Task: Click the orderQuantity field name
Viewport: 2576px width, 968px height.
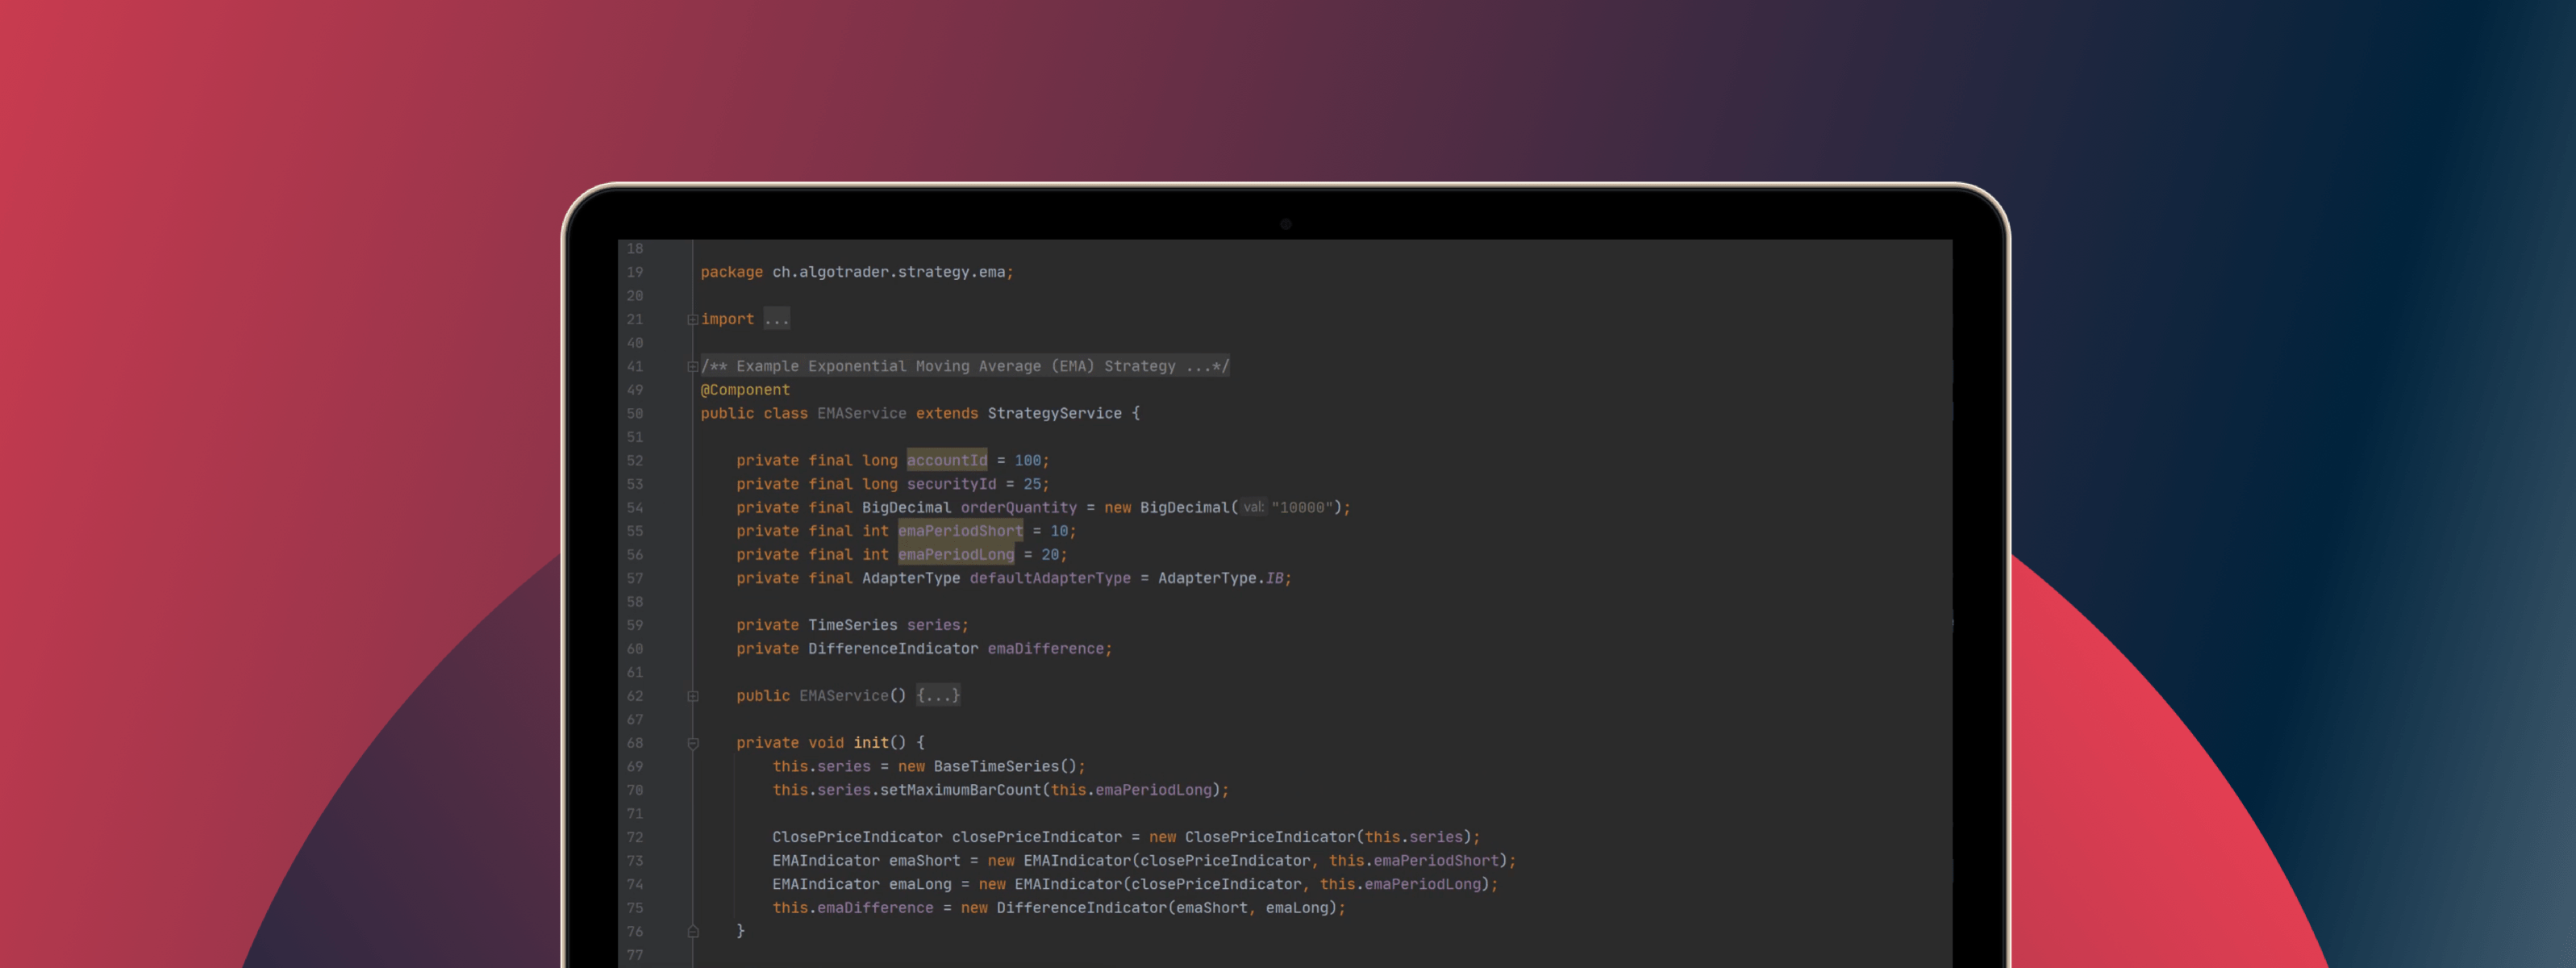Action: click(1018, 508)
